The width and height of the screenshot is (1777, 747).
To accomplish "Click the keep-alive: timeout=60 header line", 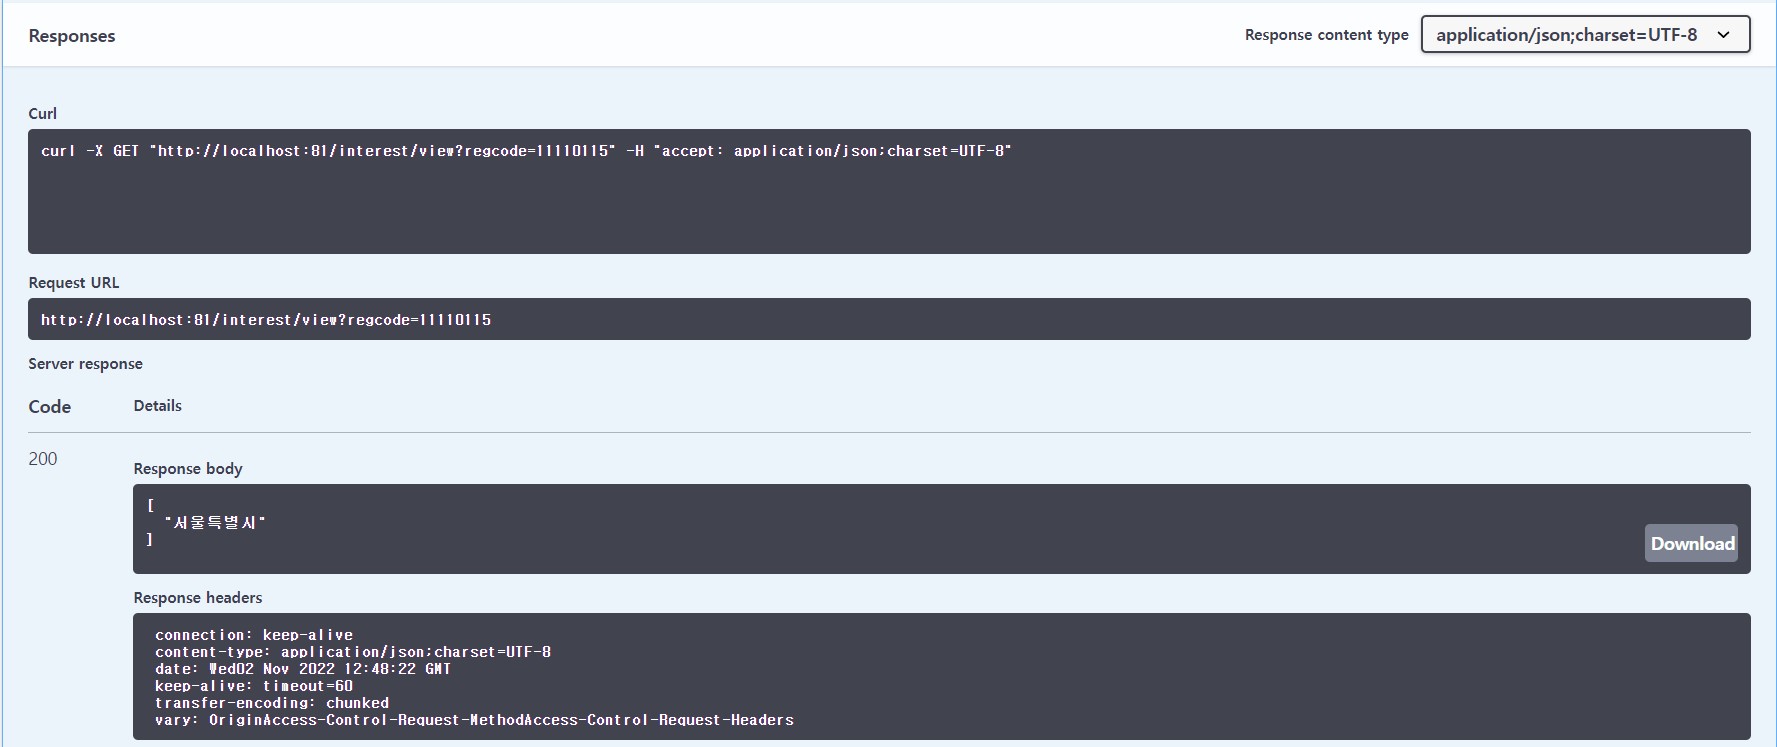I will pos(254,686).
